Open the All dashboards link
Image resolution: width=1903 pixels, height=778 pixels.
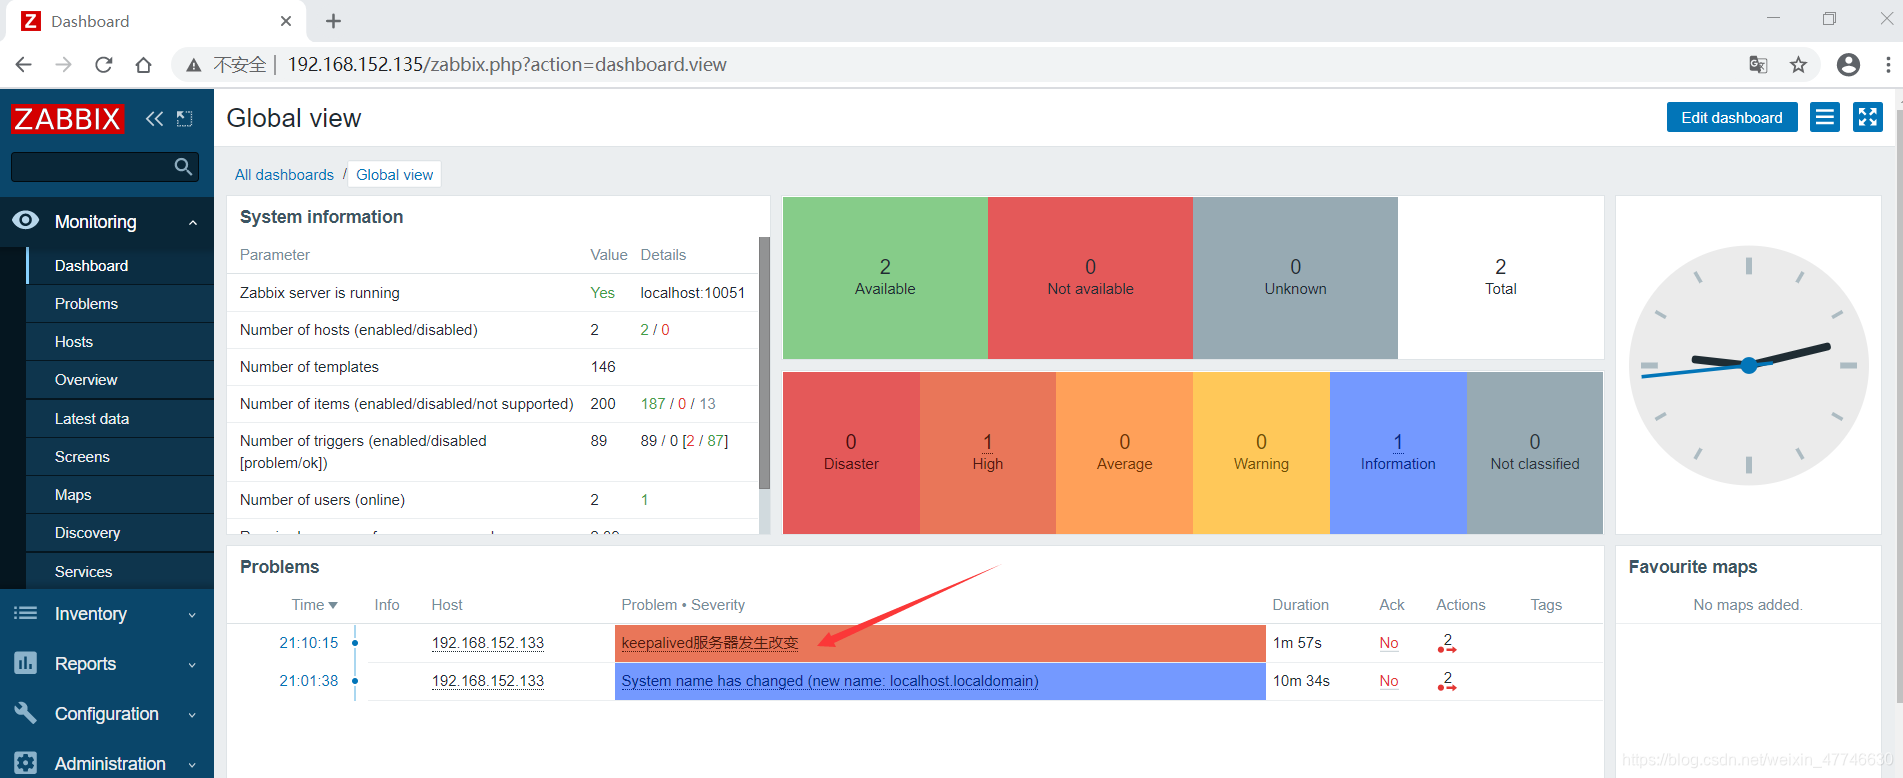[284, 175]
